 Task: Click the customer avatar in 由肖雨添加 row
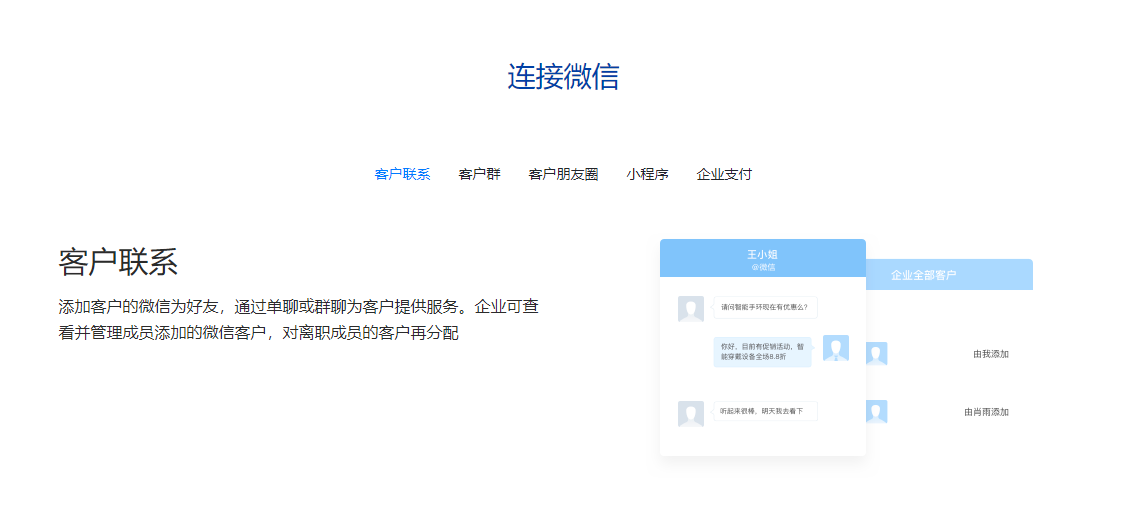pyautogui.click(x=876, y=412)
